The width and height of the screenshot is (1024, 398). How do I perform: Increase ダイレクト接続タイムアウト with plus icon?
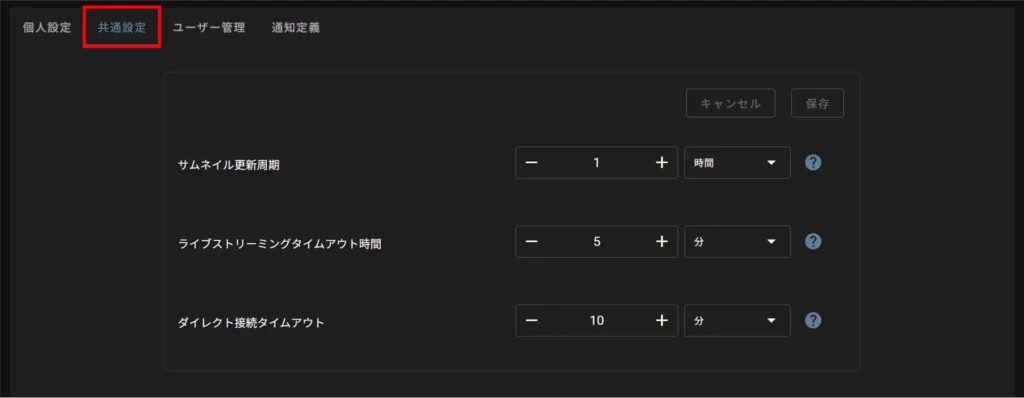point(662,320)
